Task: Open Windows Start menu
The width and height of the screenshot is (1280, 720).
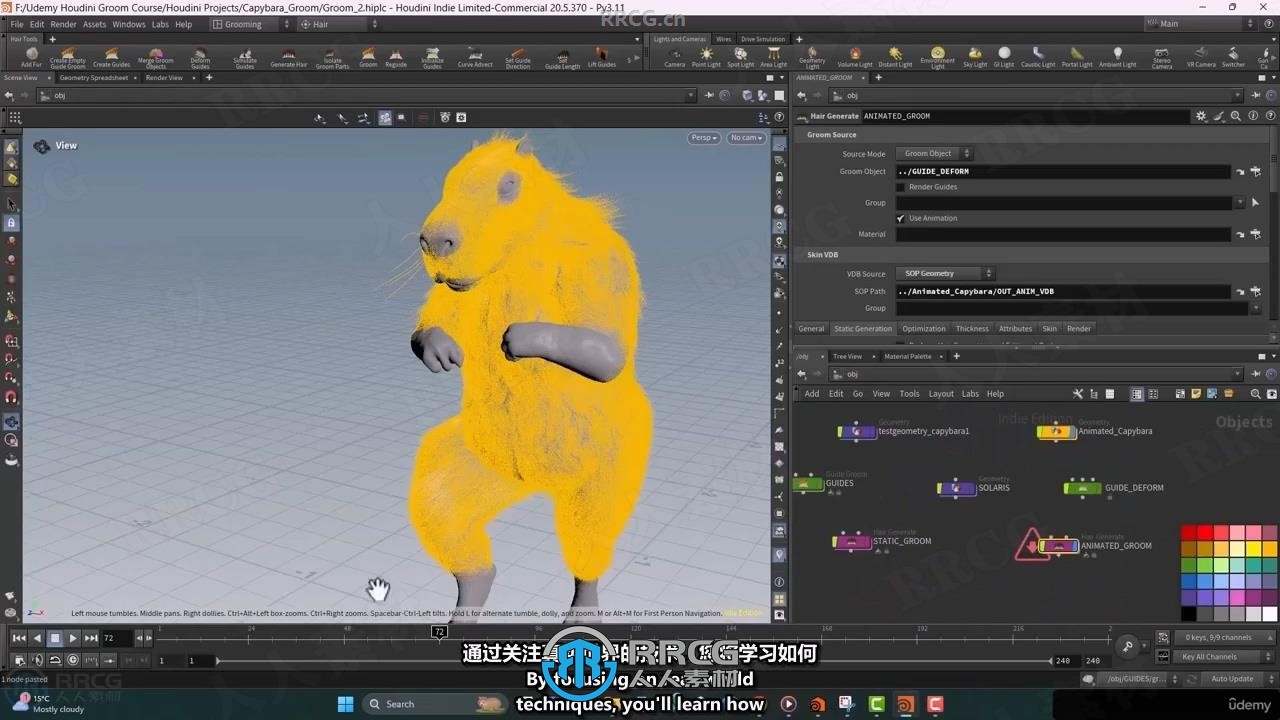Action: (345, 704)
